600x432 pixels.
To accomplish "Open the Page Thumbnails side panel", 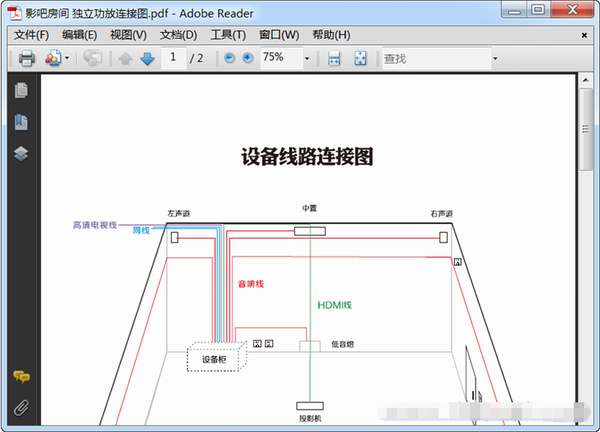I will pyautogui.click(x=20, y=91).
